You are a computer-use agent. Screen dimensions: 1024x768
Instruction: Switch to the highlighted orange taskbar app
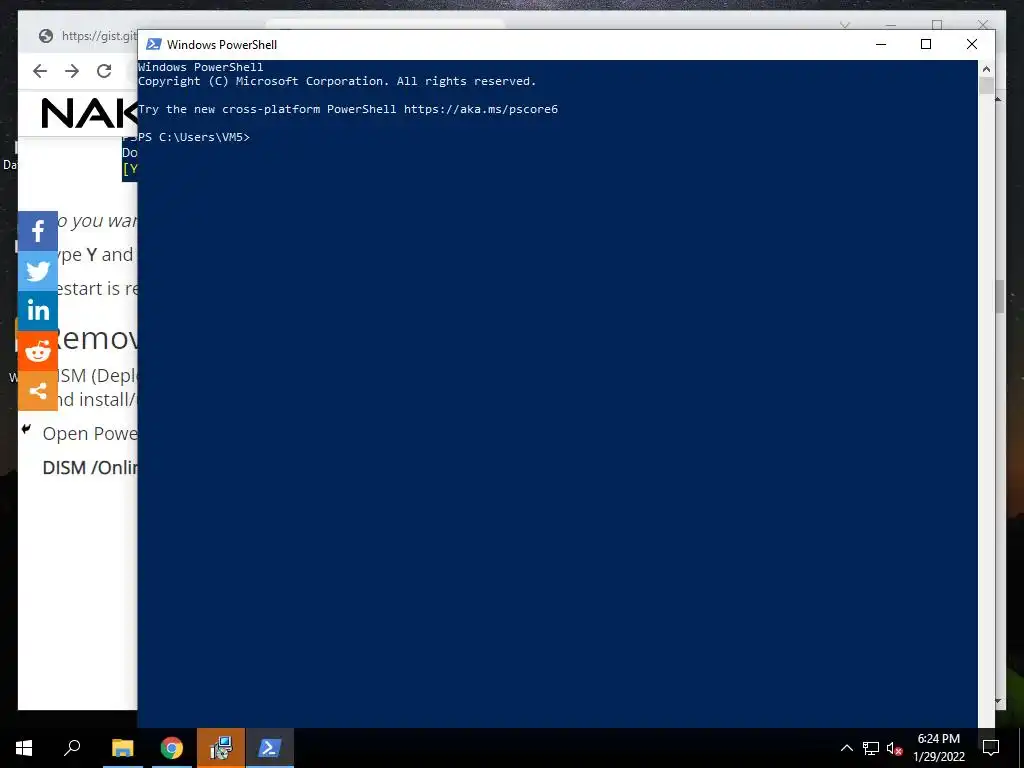point(221,748)
